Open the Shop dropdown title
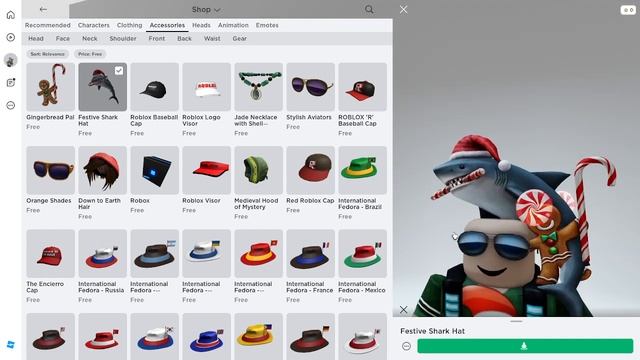Image resolution: width=640 pixels, height=360 pixels. [x=206, y=9]
